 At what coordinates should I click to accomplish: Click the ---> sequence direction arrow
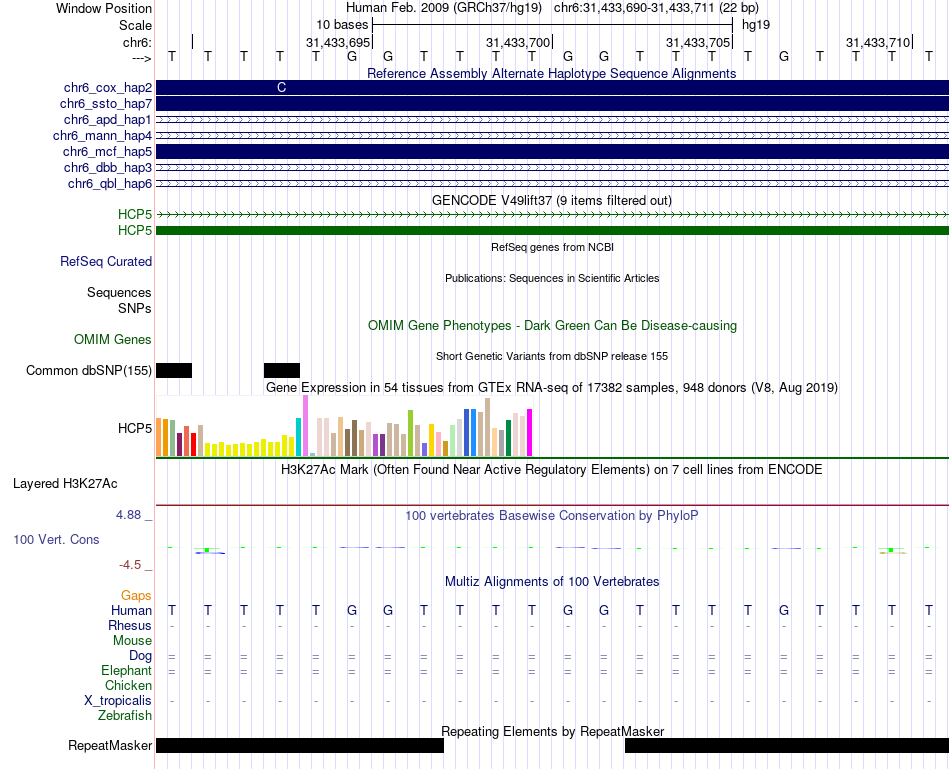click(x=142, y=58)
